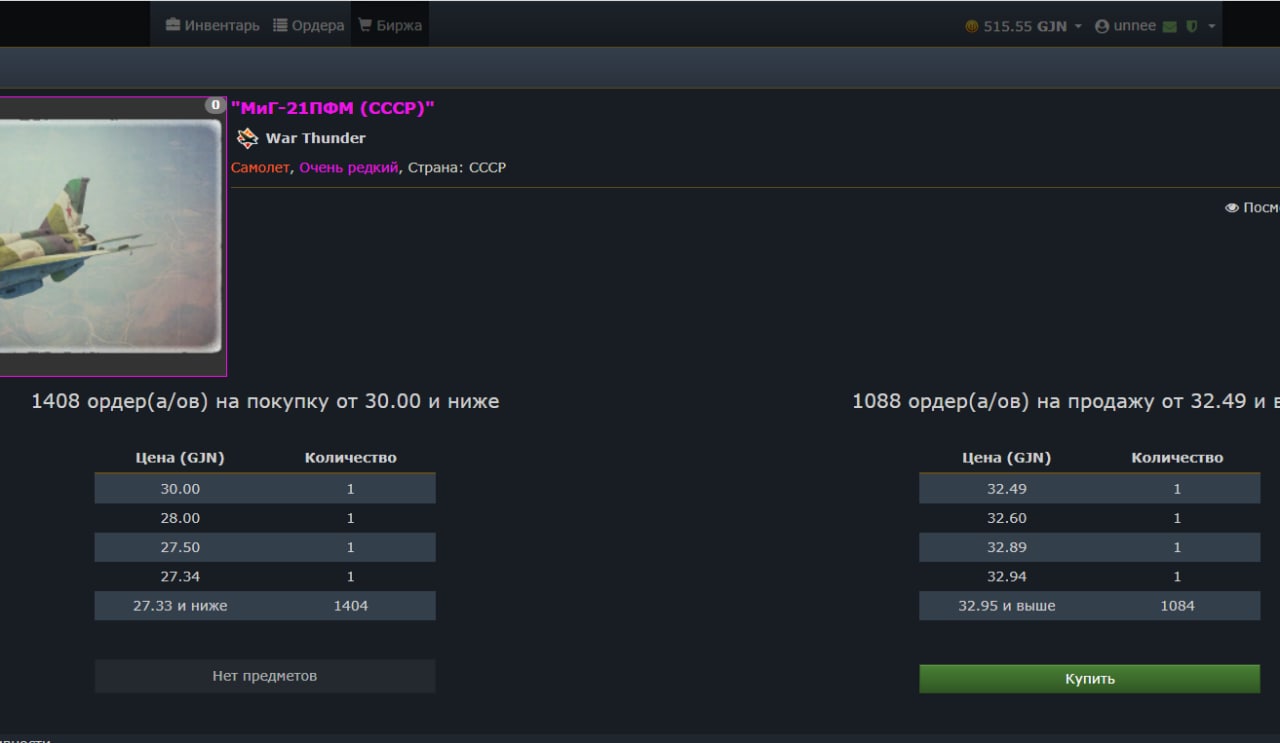
Task: Click the buy table Количество header
Action: (x=351, y=458)
